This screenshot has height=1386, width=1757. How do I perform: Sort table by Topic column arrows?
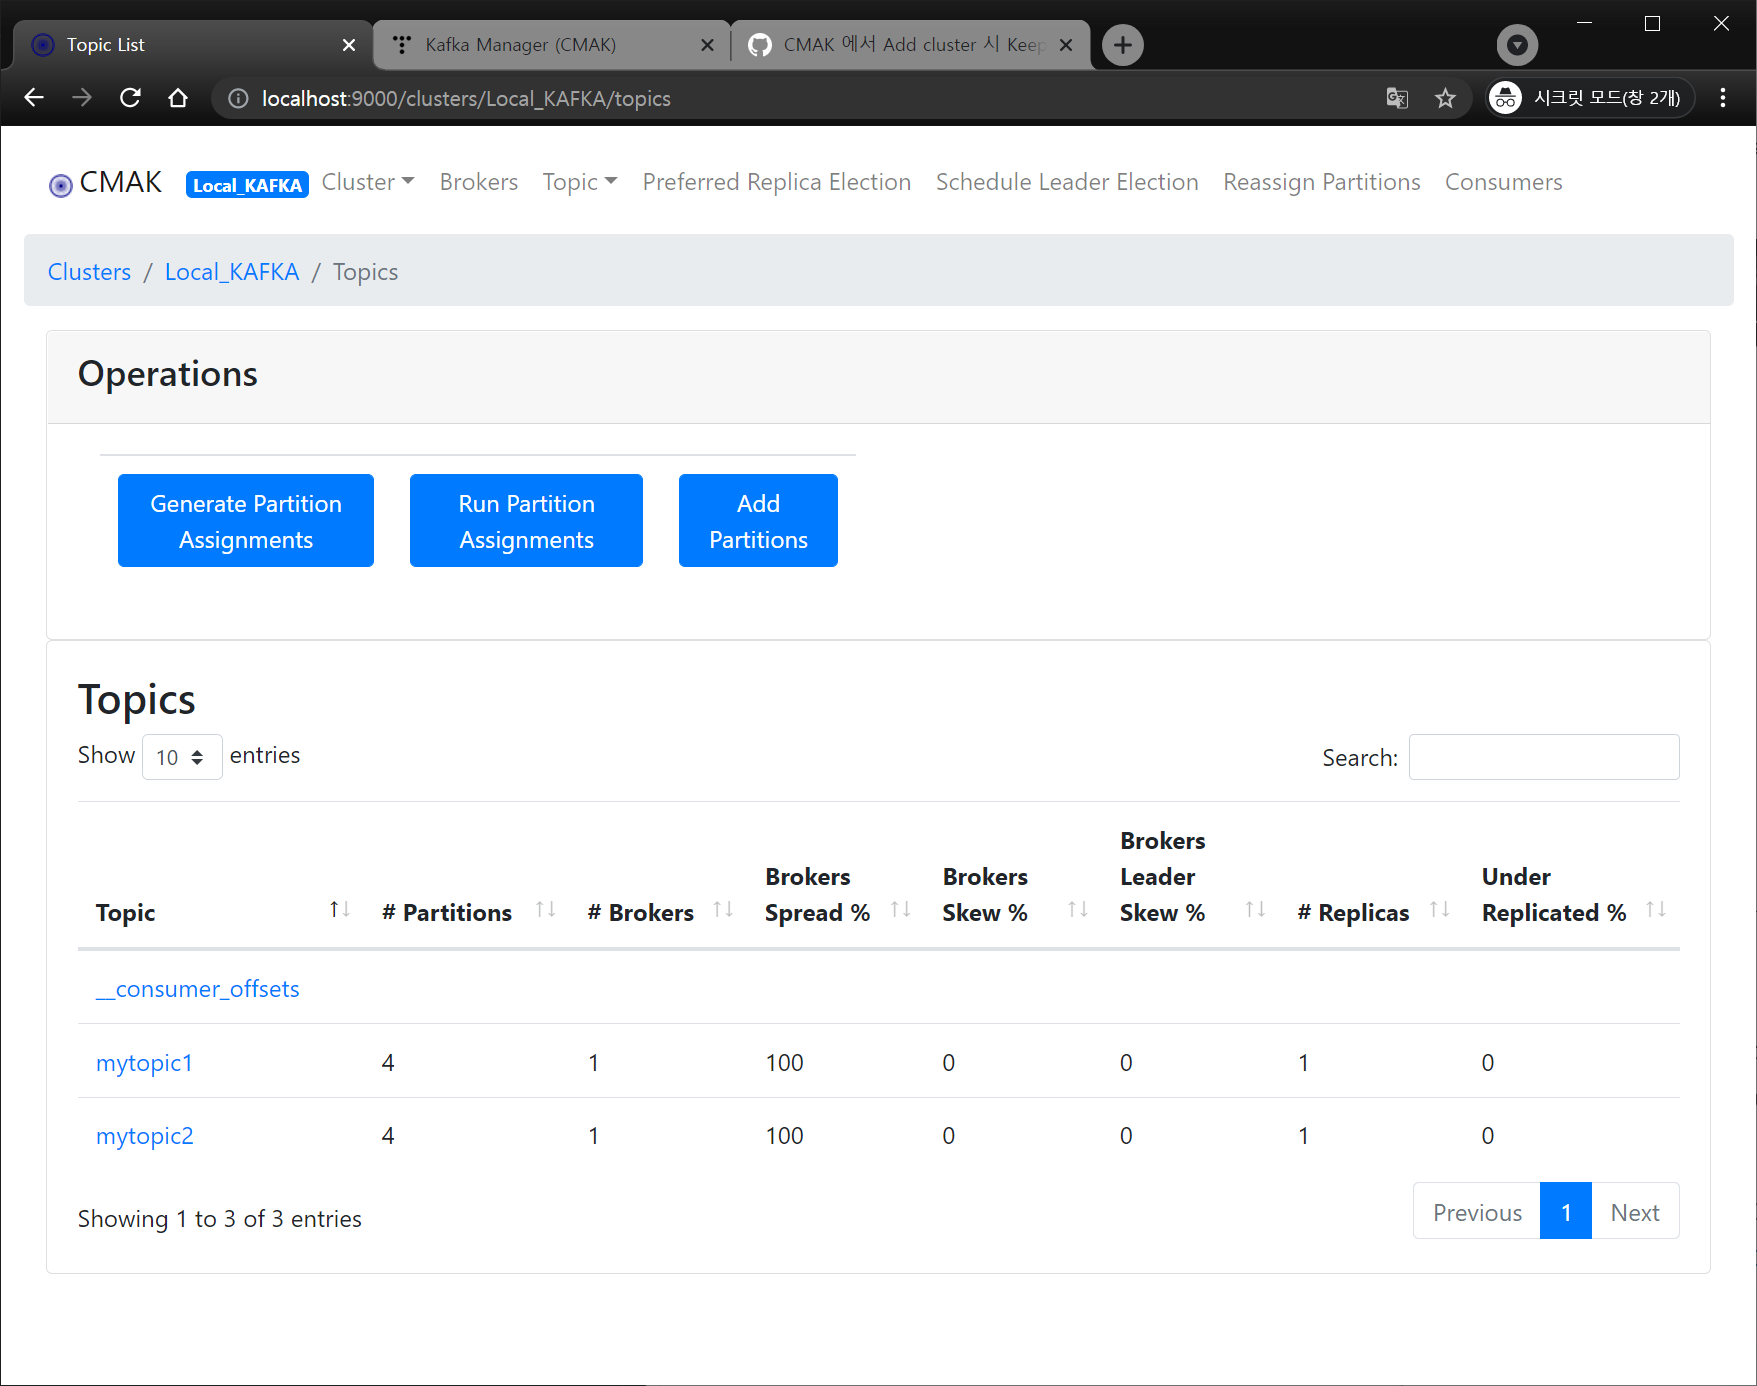(340, 909)
